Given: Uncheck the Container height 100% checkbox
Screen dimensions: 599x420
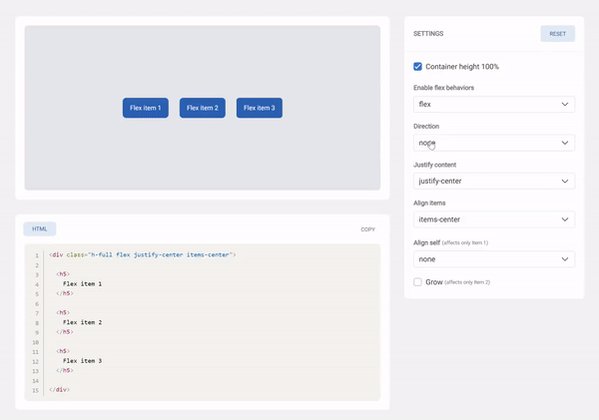Looking at the screenshot, I should 418,66.
